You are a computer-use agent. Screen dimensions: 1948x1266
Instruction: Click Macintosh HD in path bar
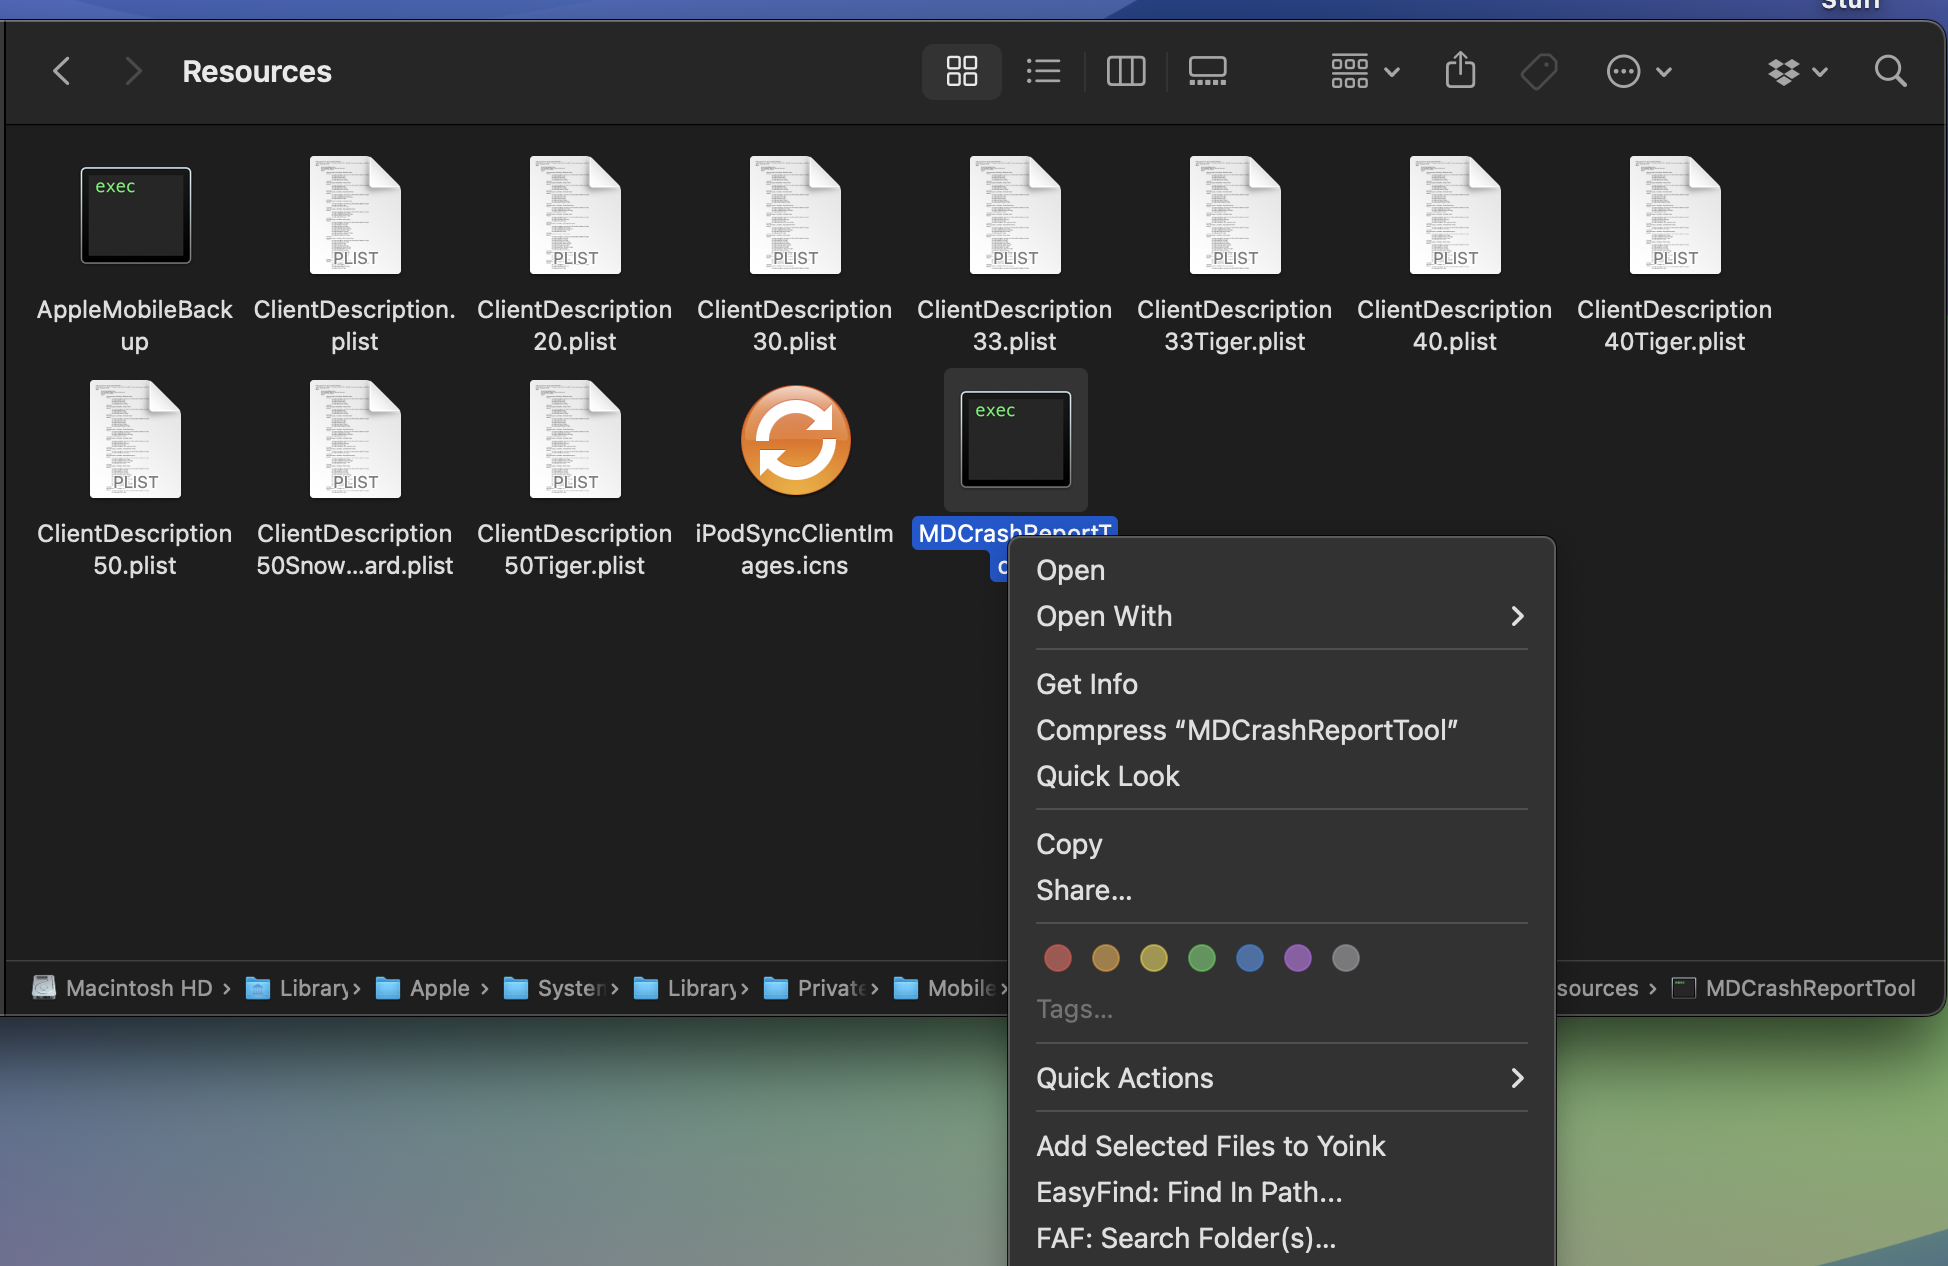138,988
